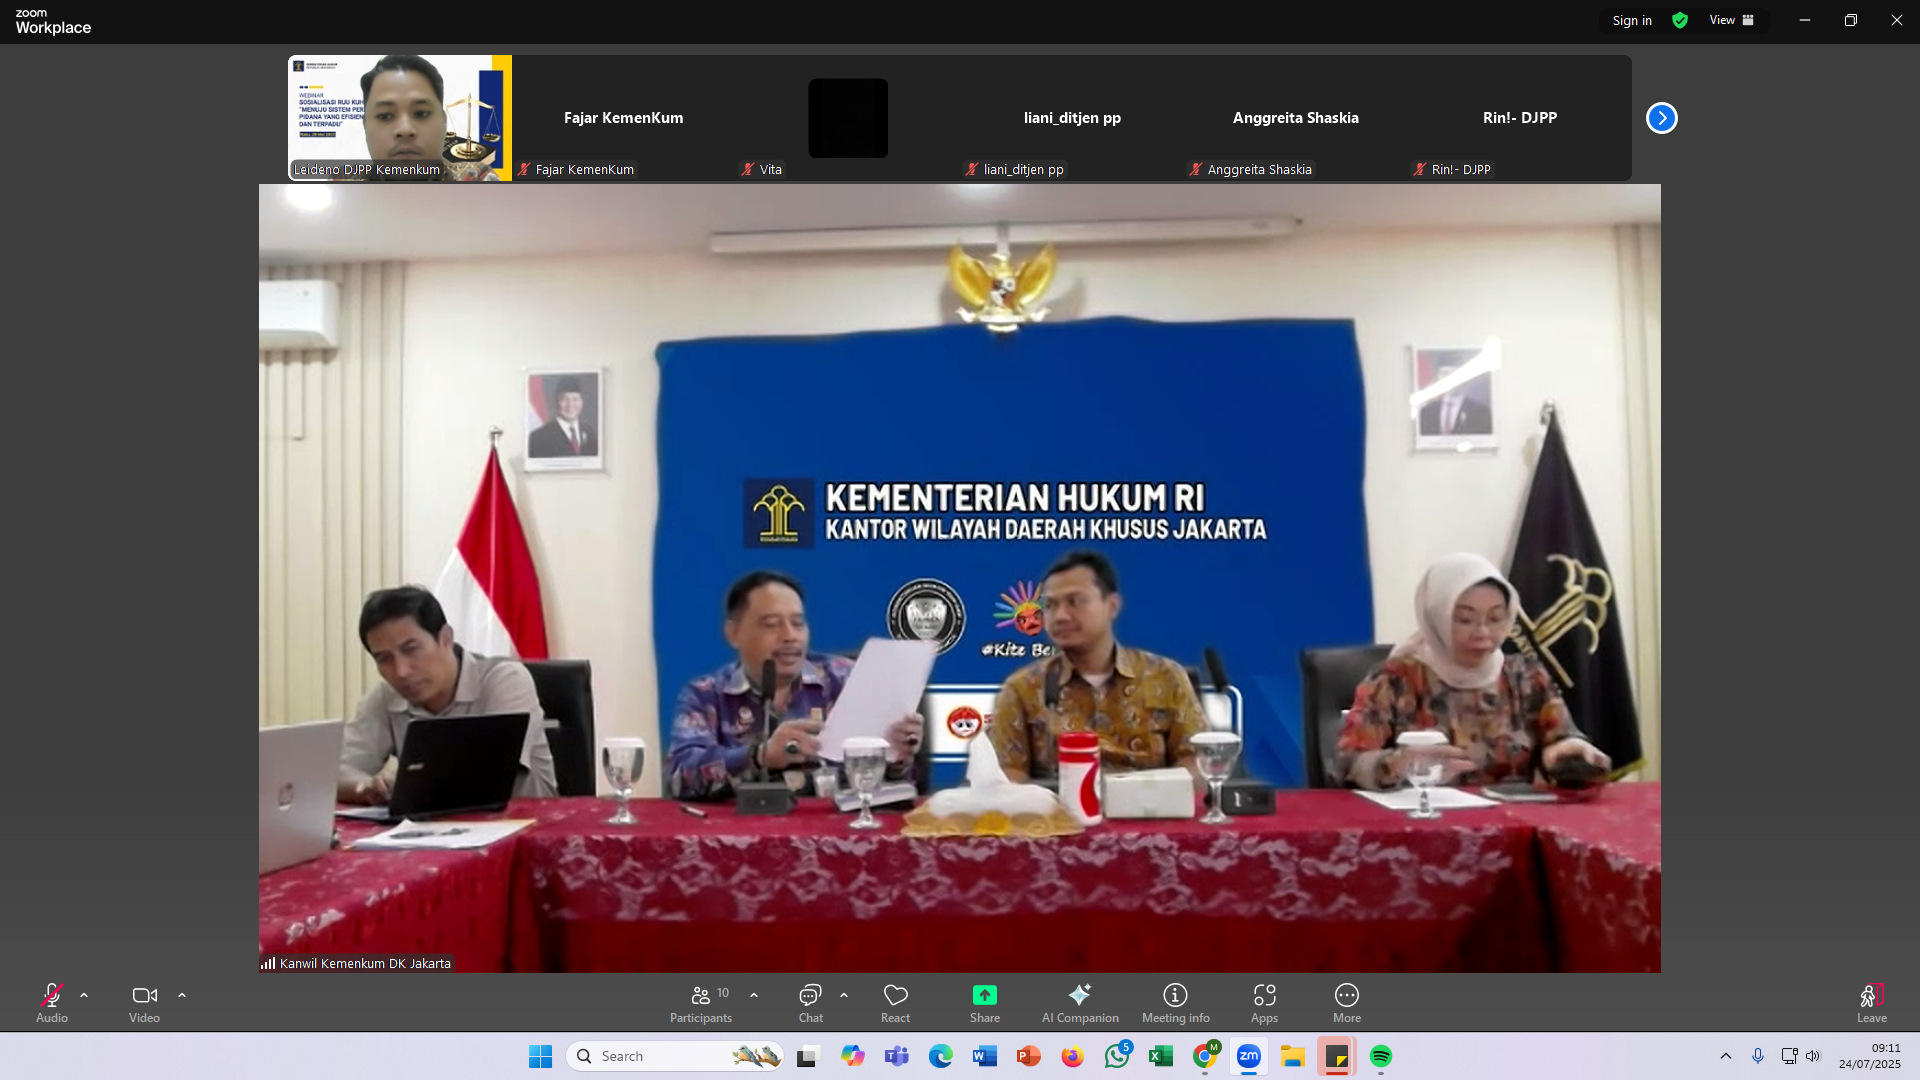1920x1080 pixels.
Task: Open Google Chrome from the taskbar
Action: coord(1205,1056)
